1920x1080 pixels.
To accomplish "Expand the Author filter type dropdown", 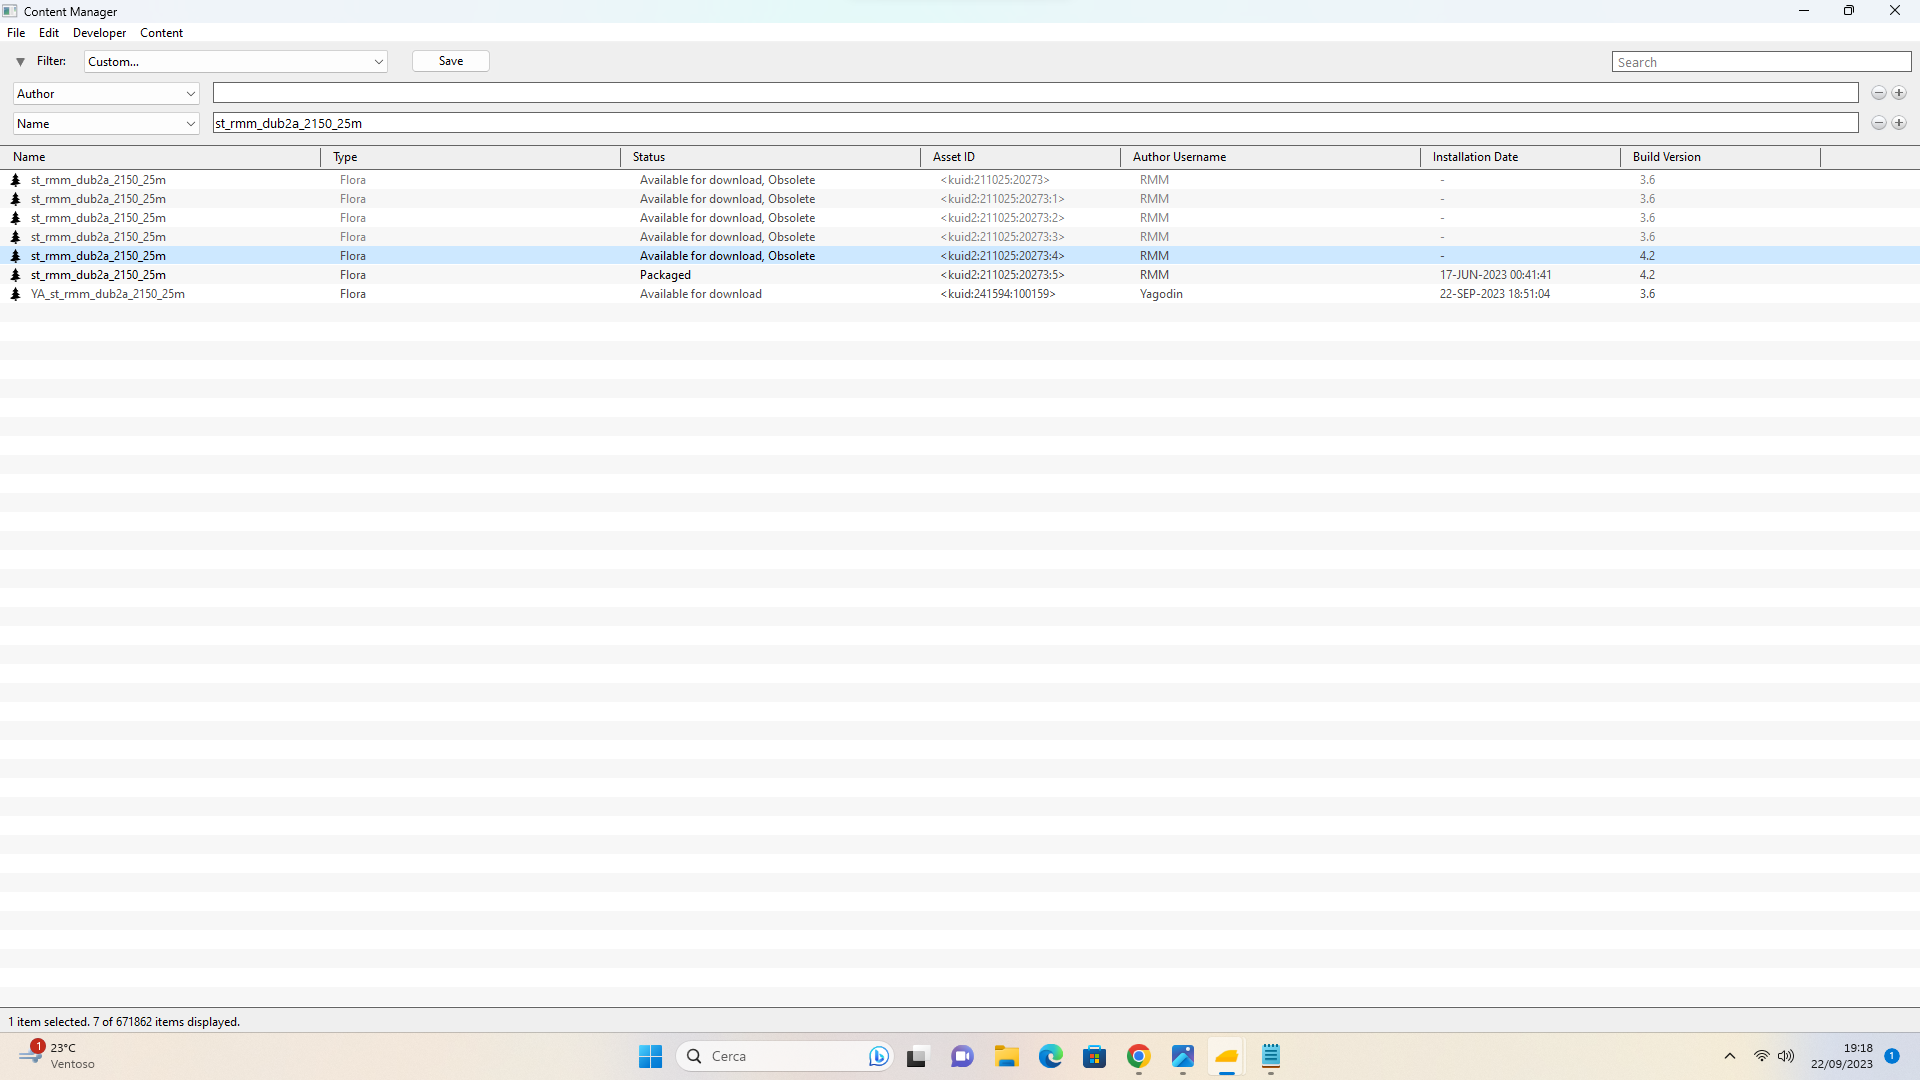I will point(106,94).
